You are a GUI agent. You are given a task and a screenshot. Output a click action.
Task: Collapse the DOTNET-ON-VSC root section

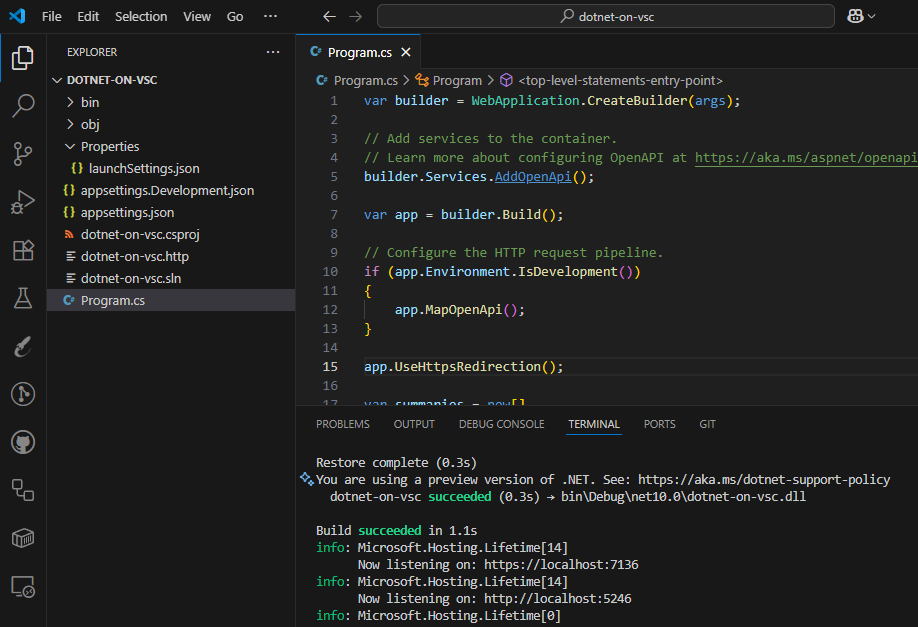[111, 80]
